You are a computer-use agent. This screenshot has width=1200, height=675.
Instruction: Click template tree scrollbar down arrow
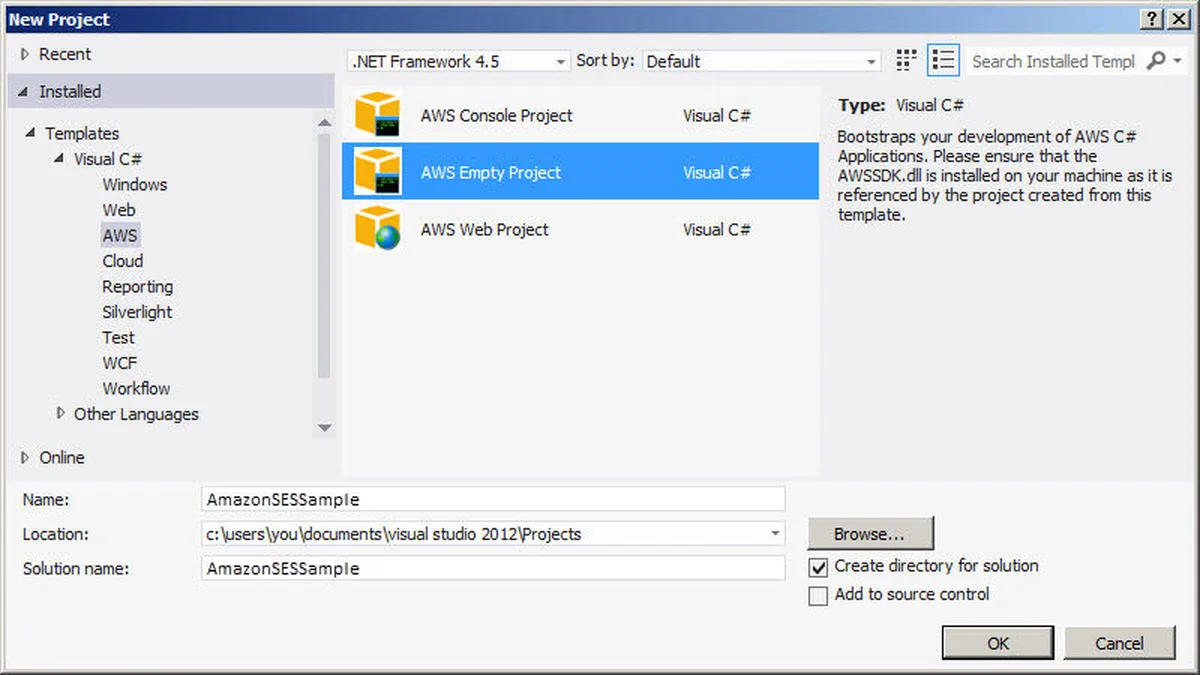point(324,428)
